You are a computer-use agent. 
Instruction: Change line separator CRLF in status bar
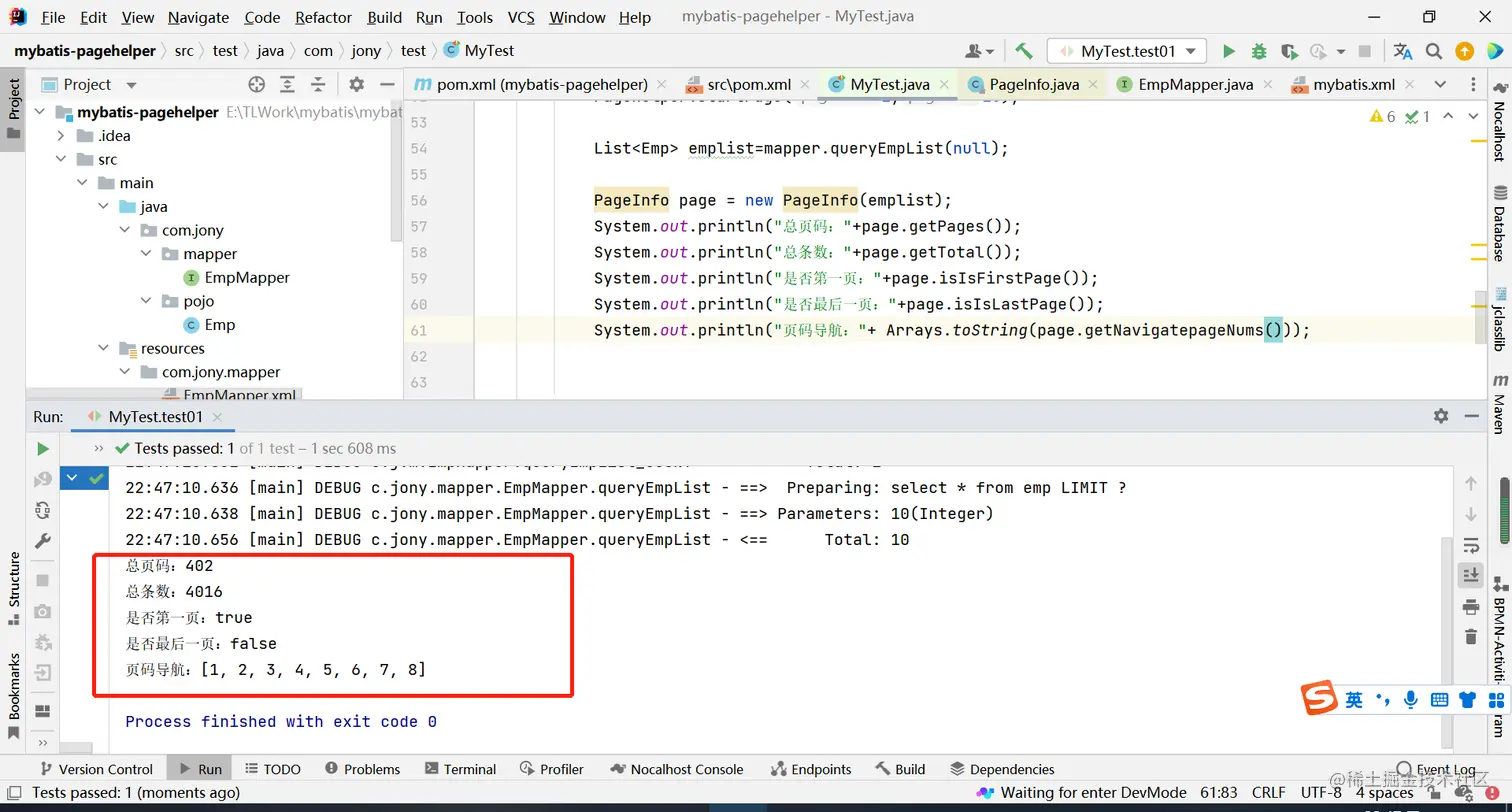click(1269, 793)
